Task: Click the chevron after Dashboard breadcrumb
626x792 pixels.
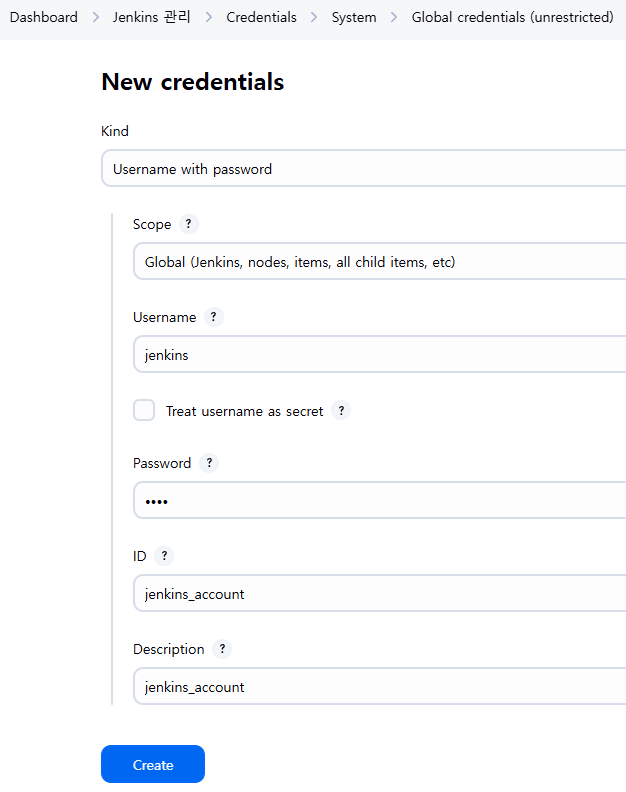Action: pyautogui.click(x=95, y=17)
